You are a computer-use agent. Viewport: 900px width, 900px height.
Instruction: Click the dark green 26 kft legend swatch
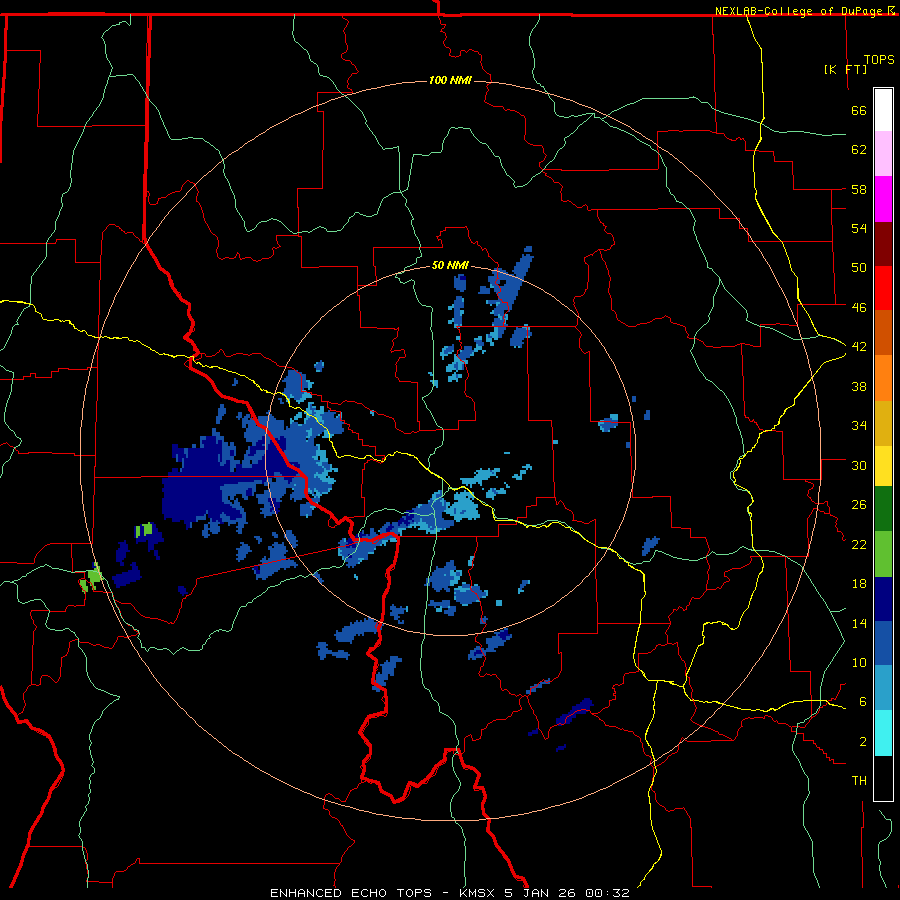pyautogui.click(x=883, y=509)
